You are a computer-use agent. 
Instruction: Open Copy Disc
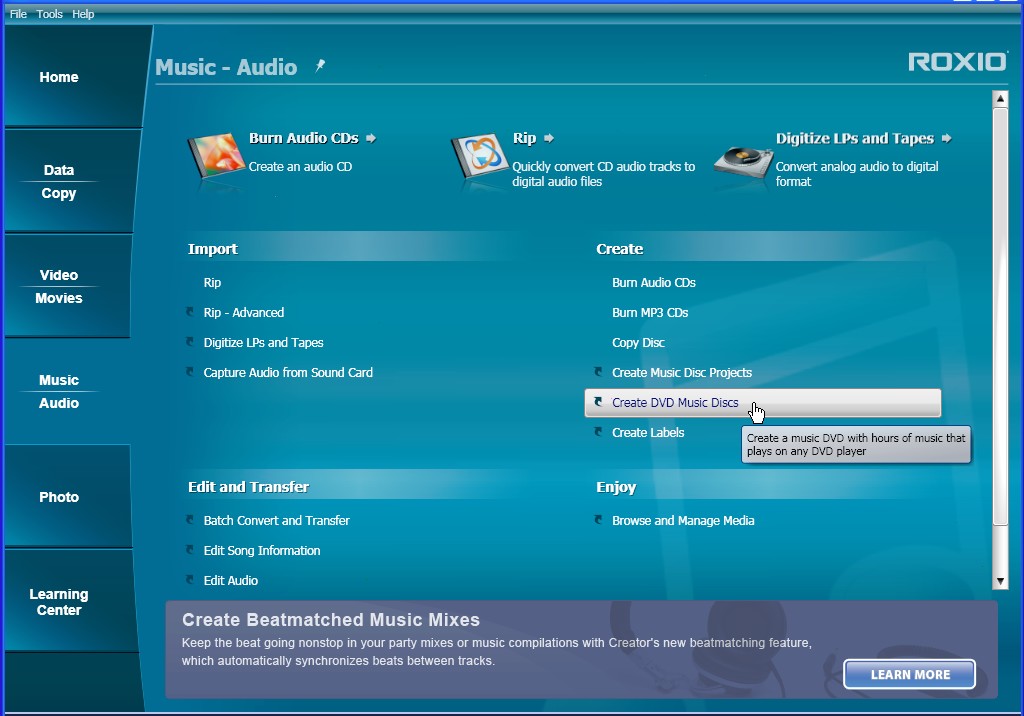pyautogui.click(x=638, y=342)
